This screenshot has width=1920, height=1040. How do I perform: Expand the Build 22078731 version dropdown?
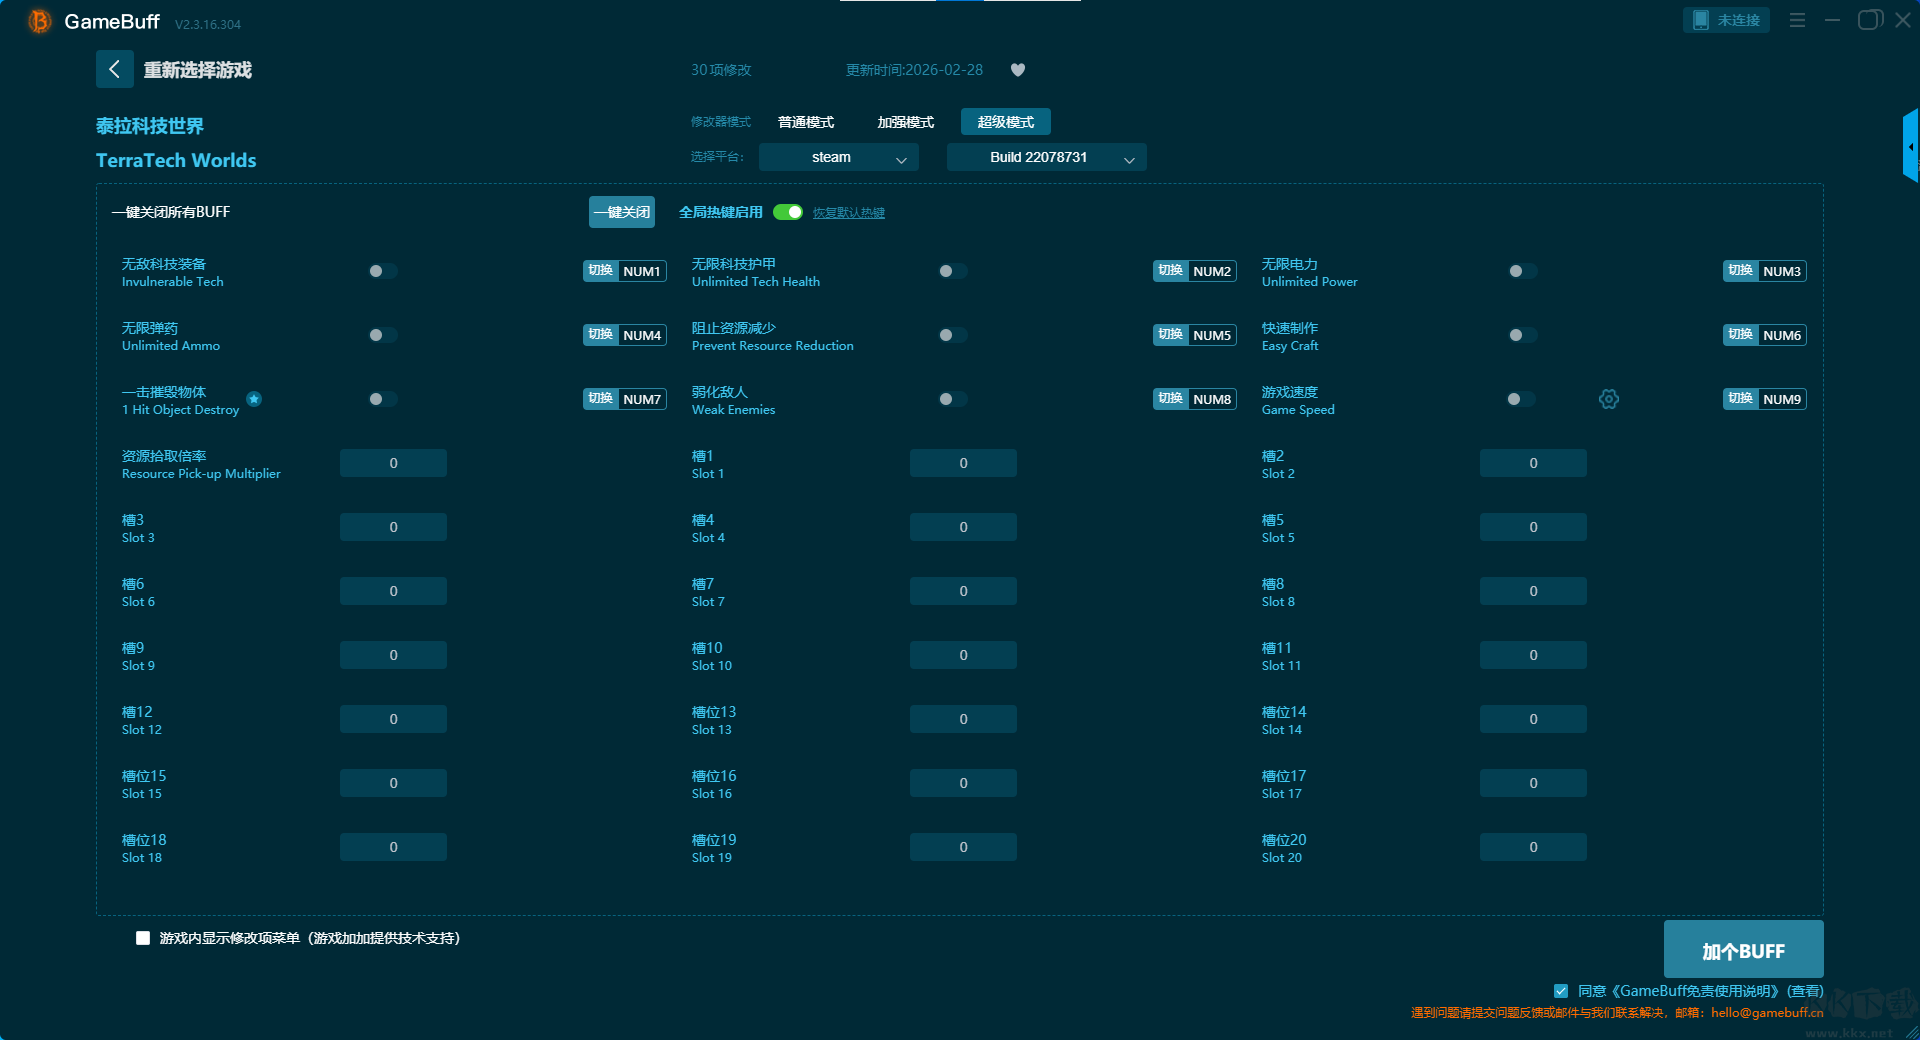pyautogui.click(x=1046, y=157)
